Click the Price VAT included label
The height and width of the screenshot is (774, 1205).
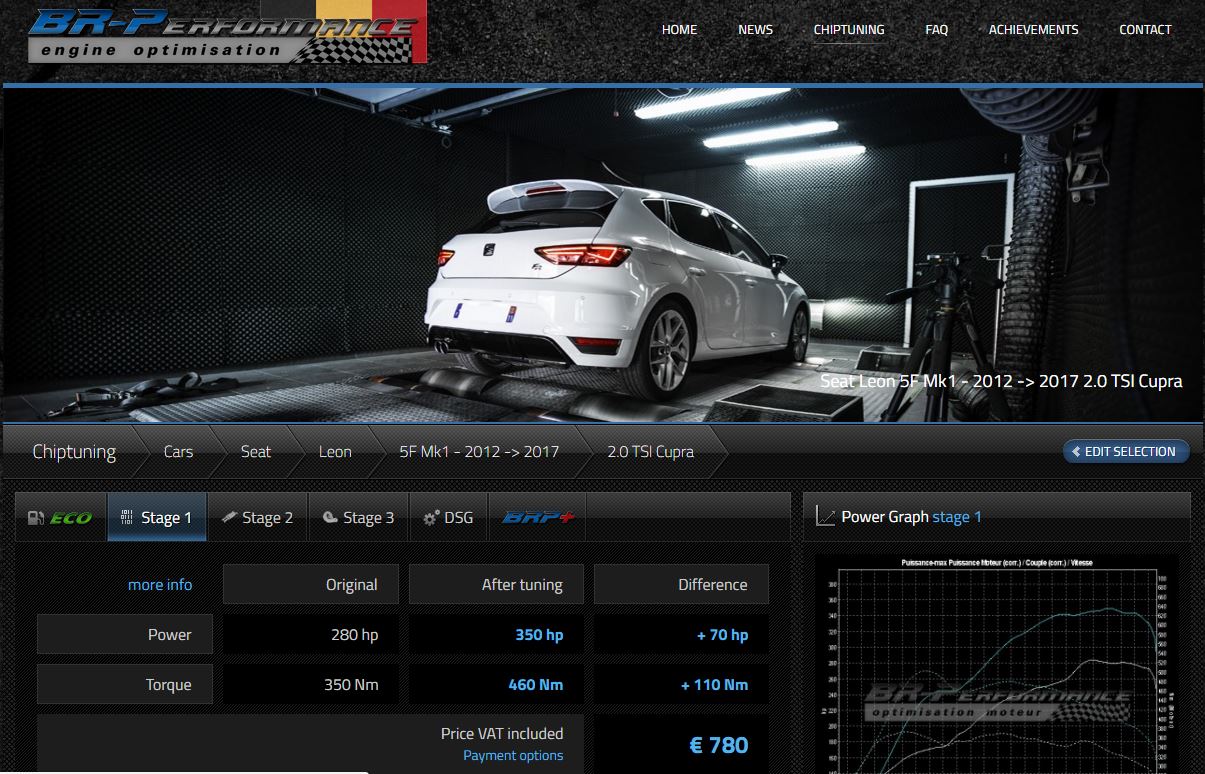[502, 734]
